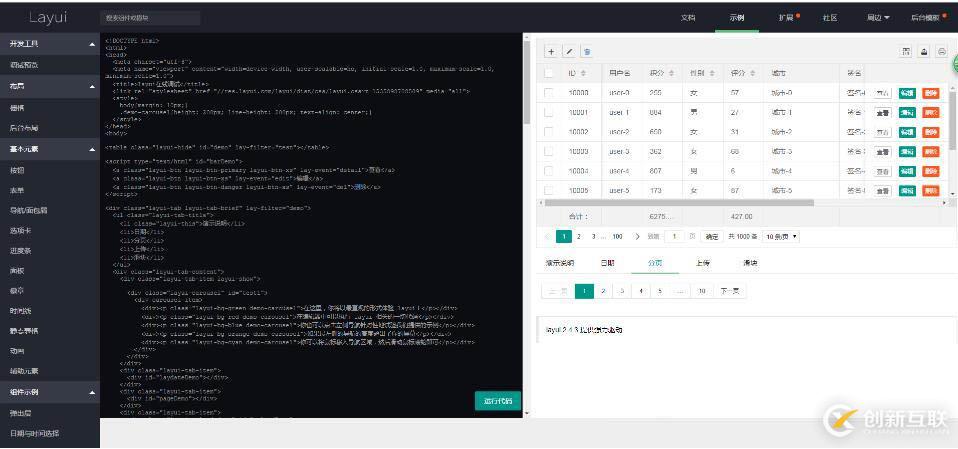
Task: Click the search components input field
Action: (x=150, y=18)
